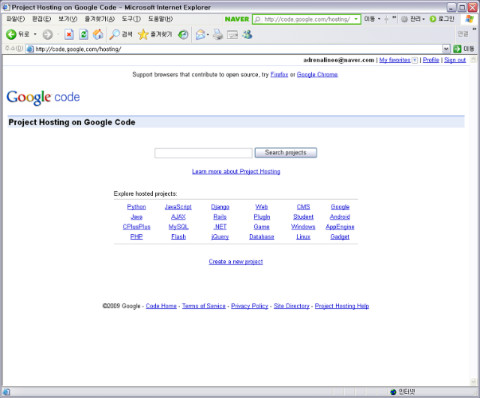Open the Site Directory footer link
The image size is (480, 398).
coord(292,306)
